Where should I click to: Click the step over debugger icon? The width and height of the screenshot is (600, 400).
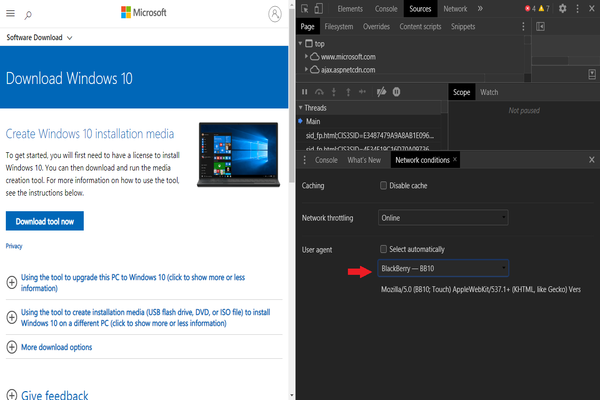click(x=319, y=92)
